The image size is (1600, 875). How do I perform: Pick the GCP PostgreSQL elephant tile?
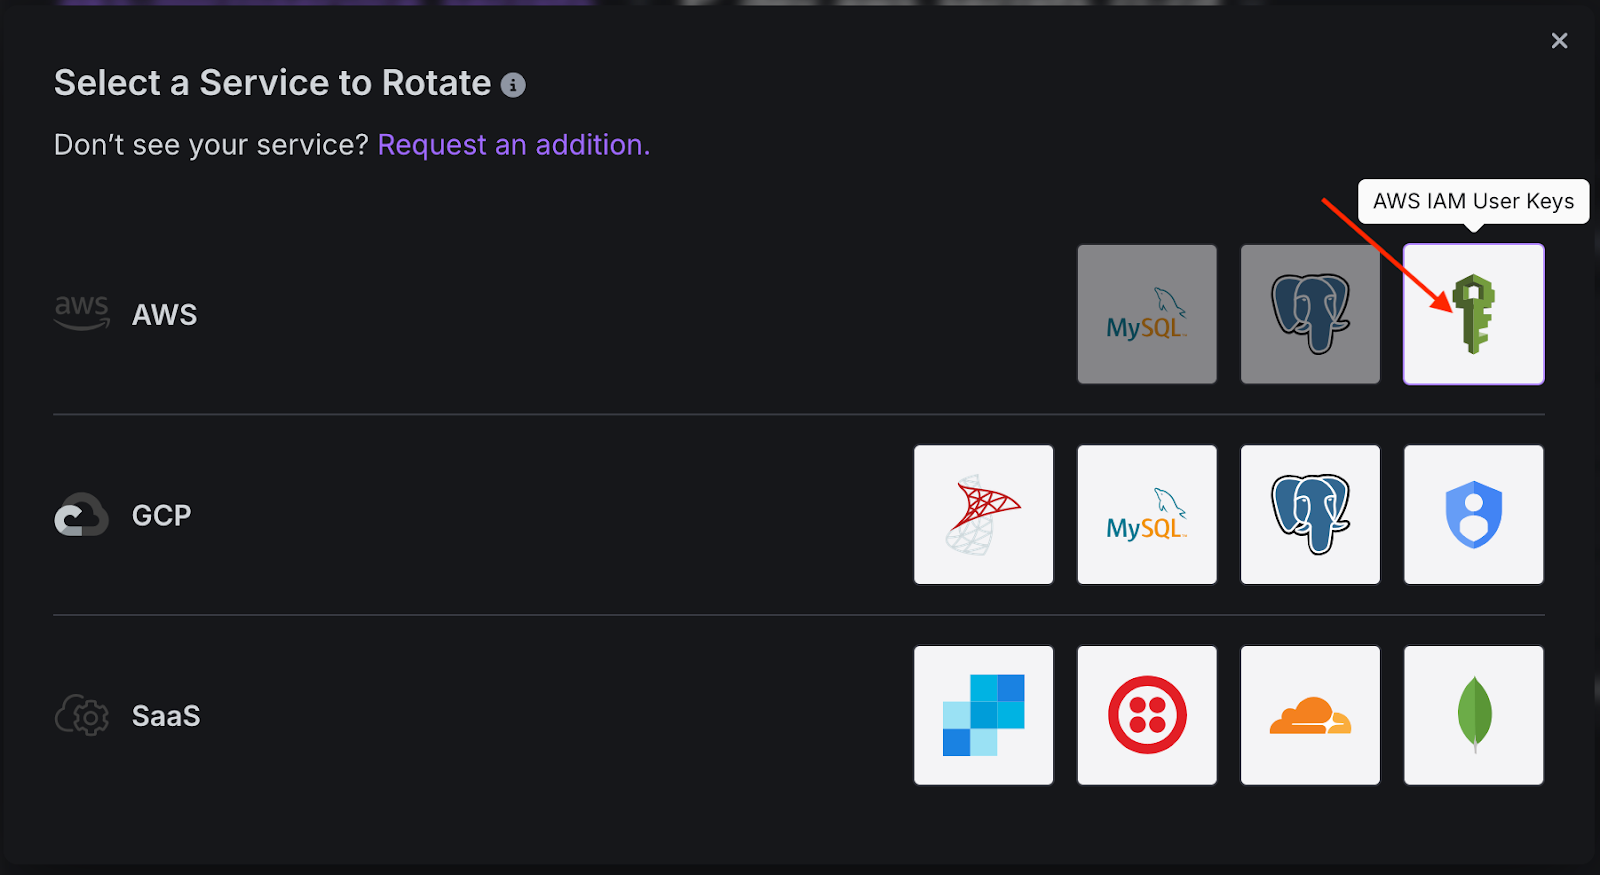click(1310, 515)
